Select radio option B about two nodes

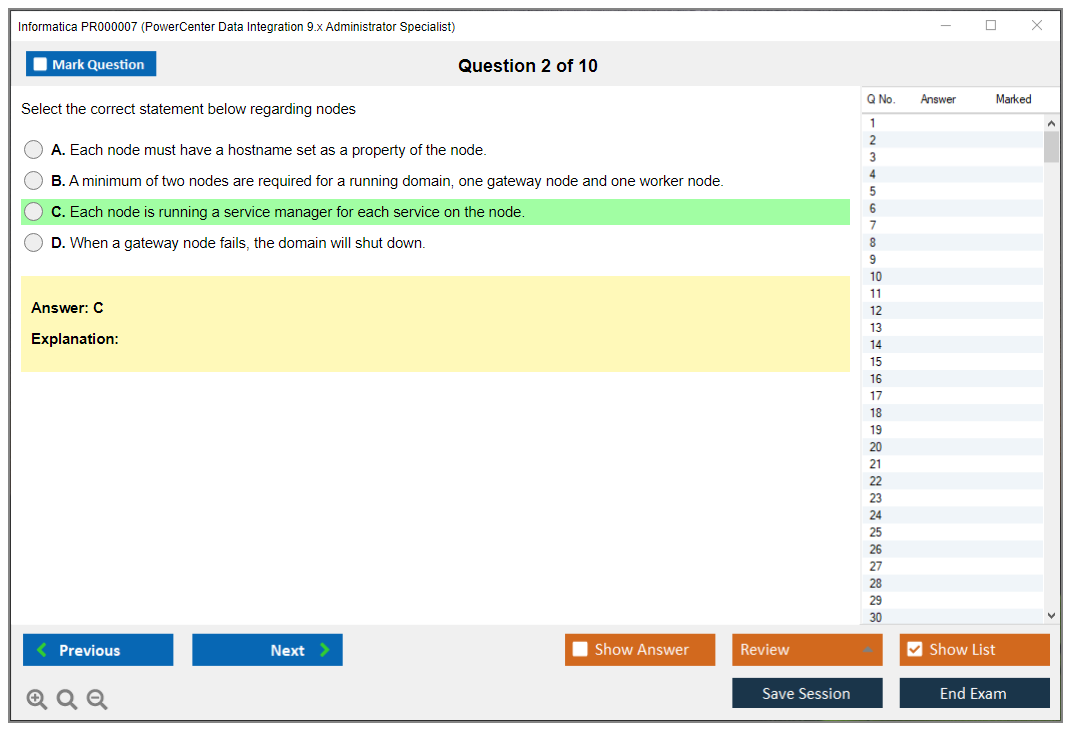(x=34, y=181)
